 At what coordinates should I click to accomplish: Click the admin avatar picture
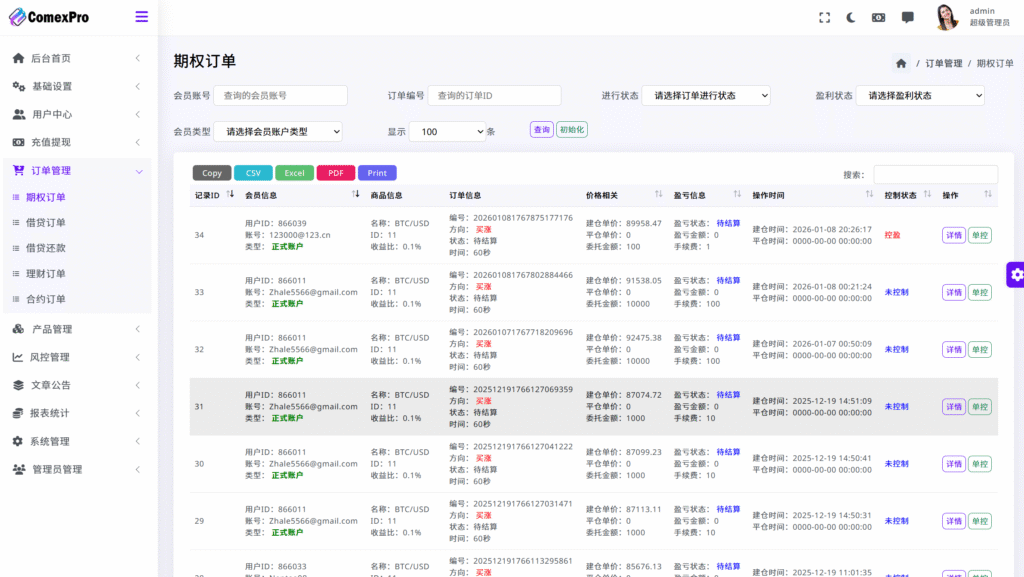point(946,17)
